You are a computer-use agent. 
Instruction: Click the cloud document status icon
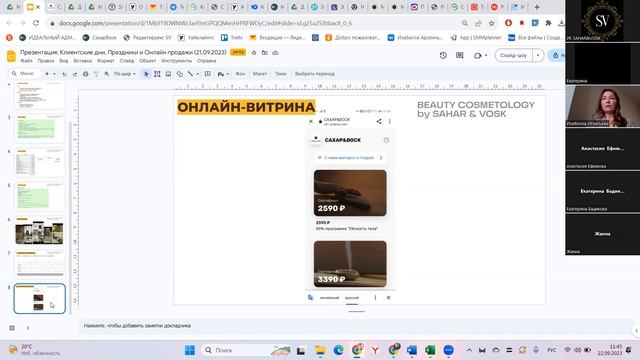(276, 53)
